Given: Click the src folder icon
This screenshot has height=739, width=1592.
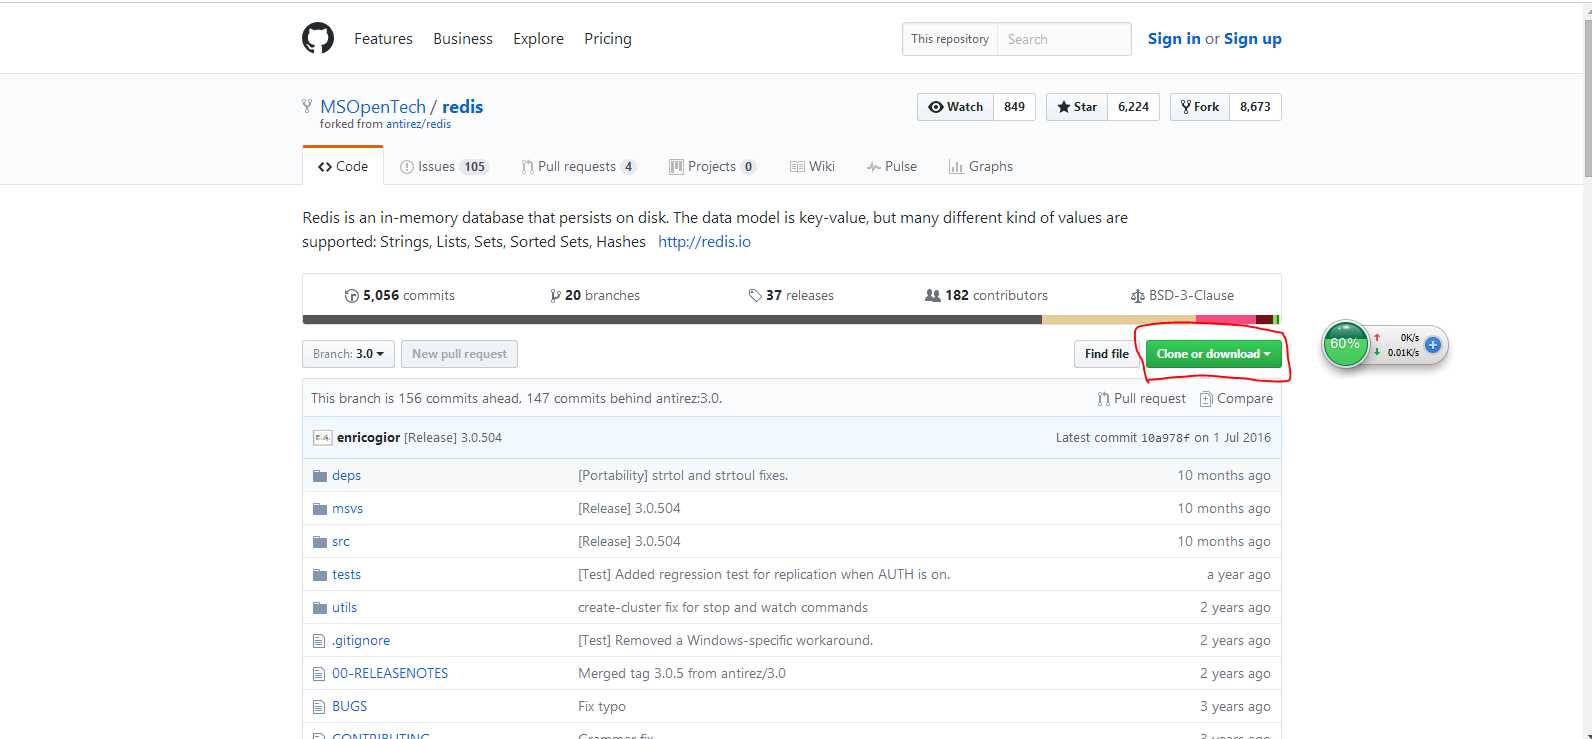Looking at the screenshot, I should click(320, 542).
